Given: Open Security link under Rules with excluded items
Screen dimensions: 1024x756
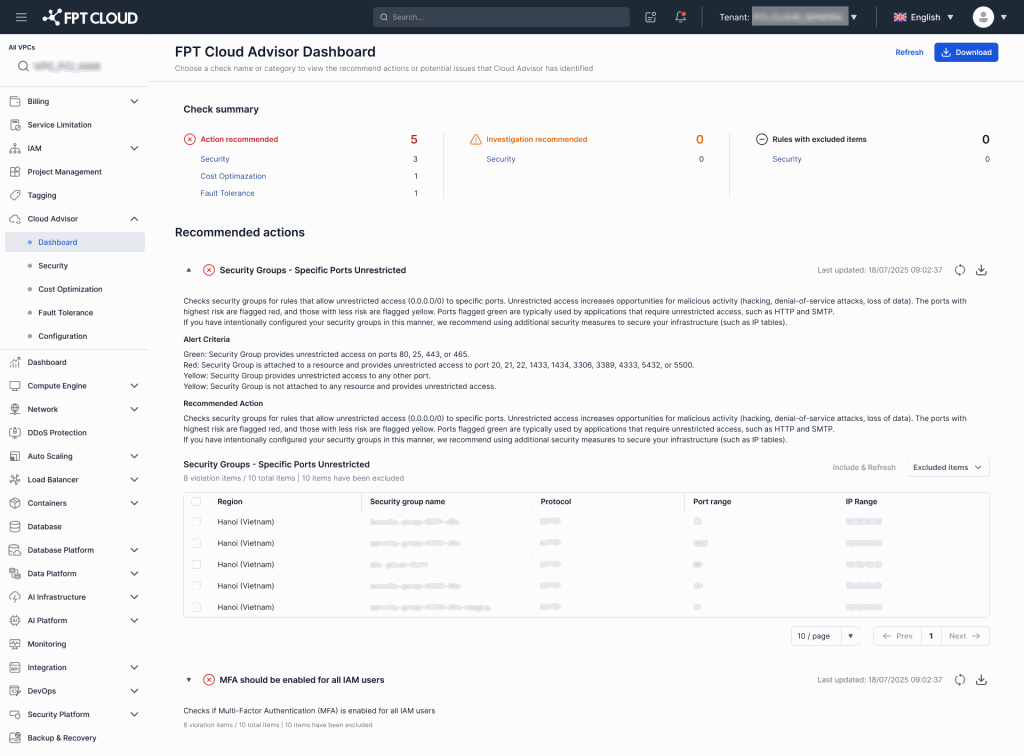Looking at the screenshot, I should (x=787, y=159).
